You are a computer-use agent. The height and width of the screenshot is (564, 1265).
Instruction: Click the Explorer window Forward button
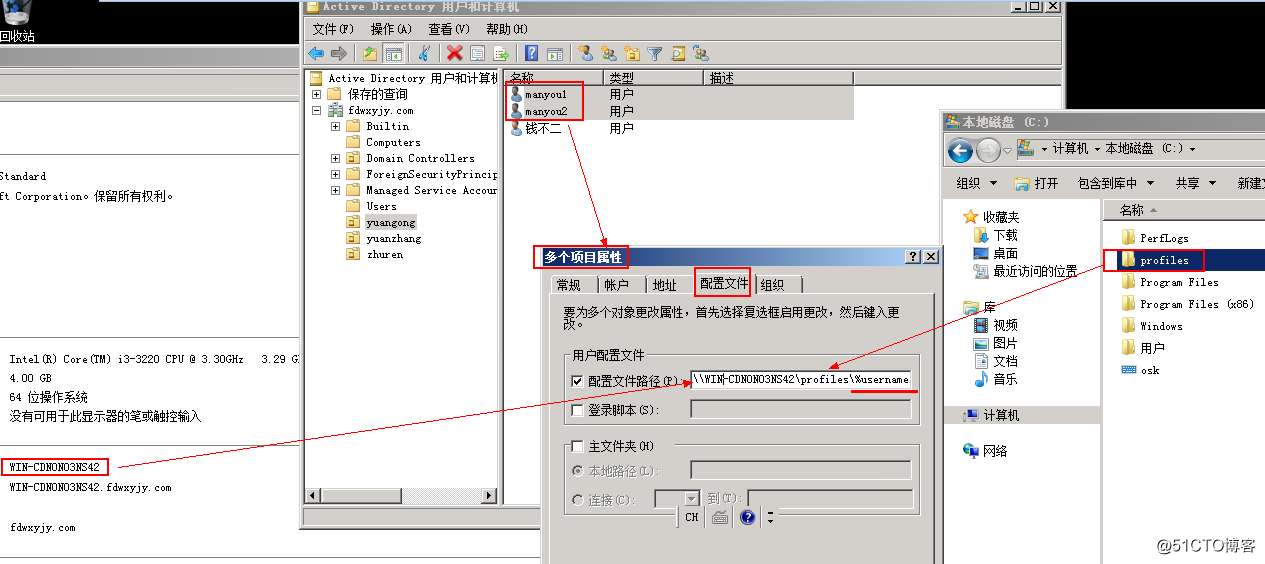(988, 150)
